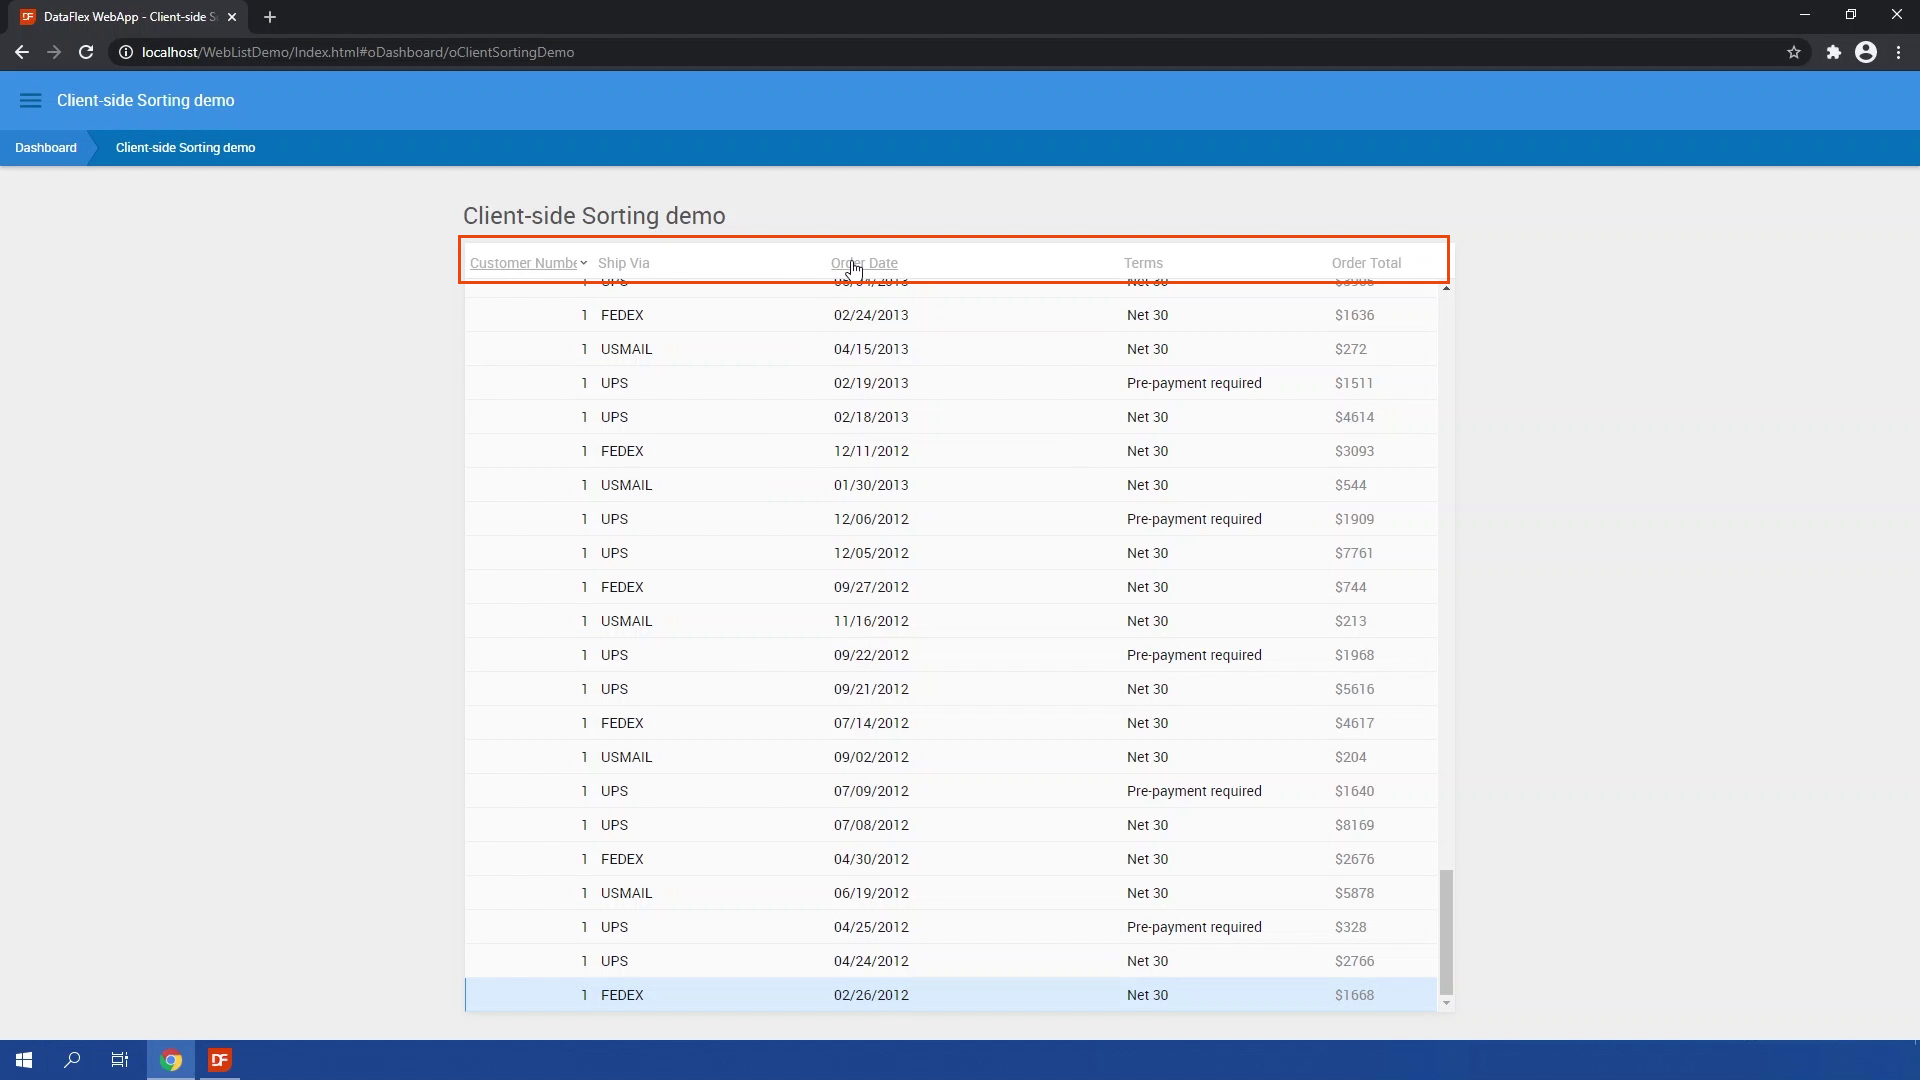Click the DataFlex taskbar icon
1920x1080 pixels.
tap(220, 1060)
